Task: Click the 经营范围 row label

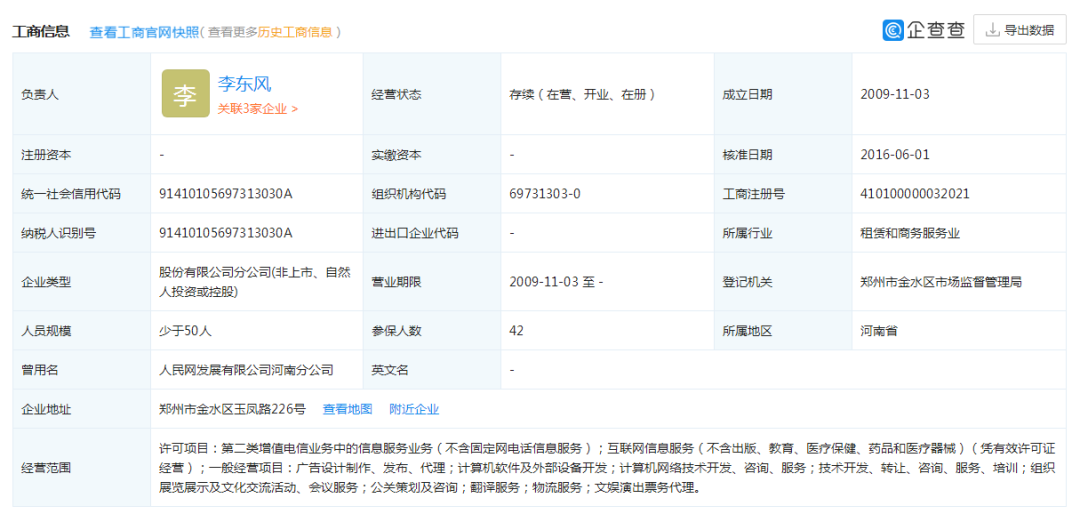Action: [46, 468]
